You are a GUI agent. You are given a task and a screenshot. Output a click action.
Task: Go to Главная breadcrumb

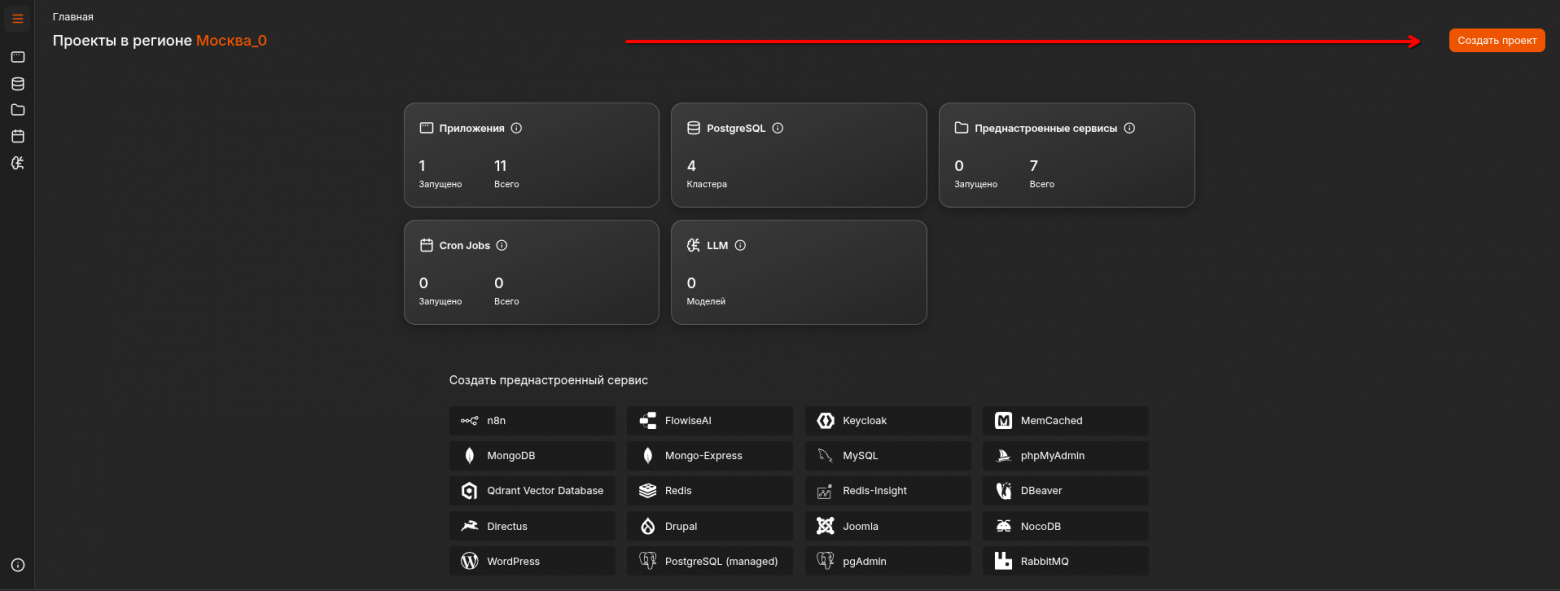click(73, 17)
